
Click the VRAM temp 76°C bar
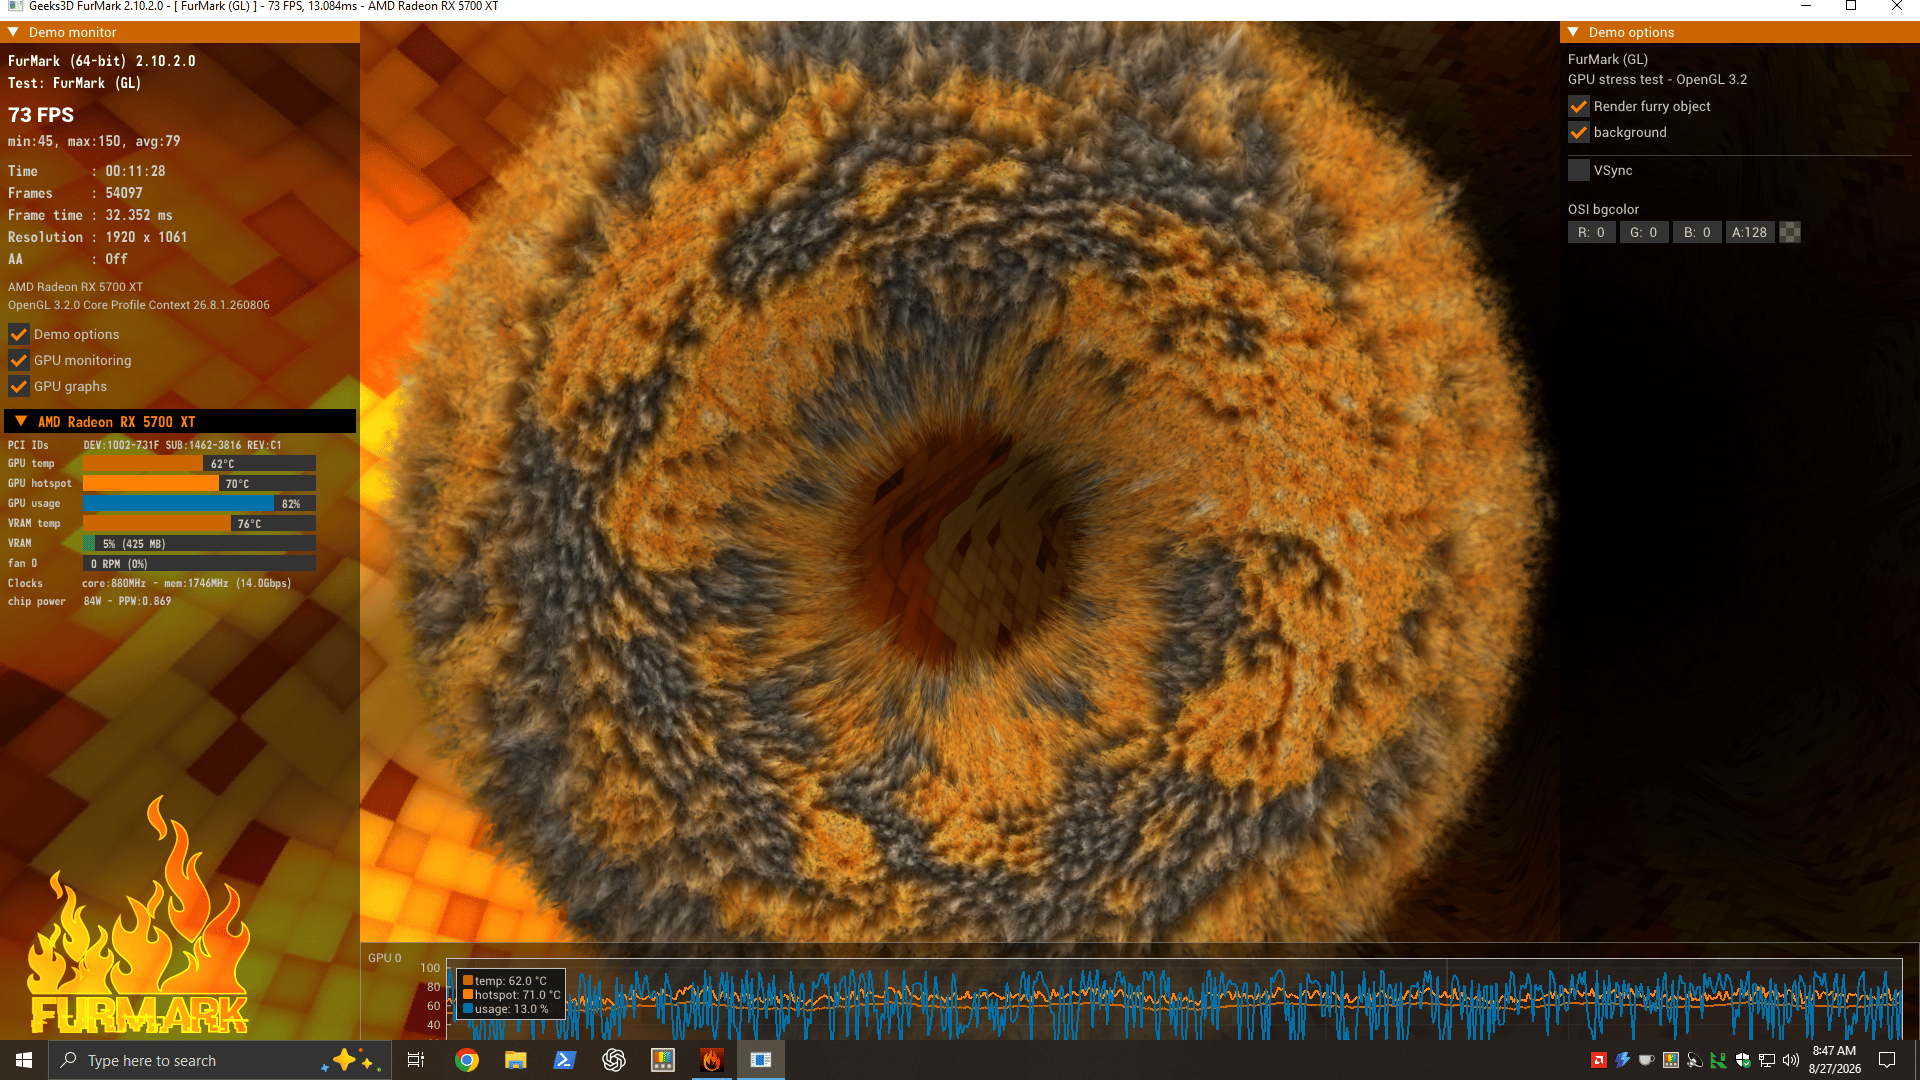click(x=199, y=524)
